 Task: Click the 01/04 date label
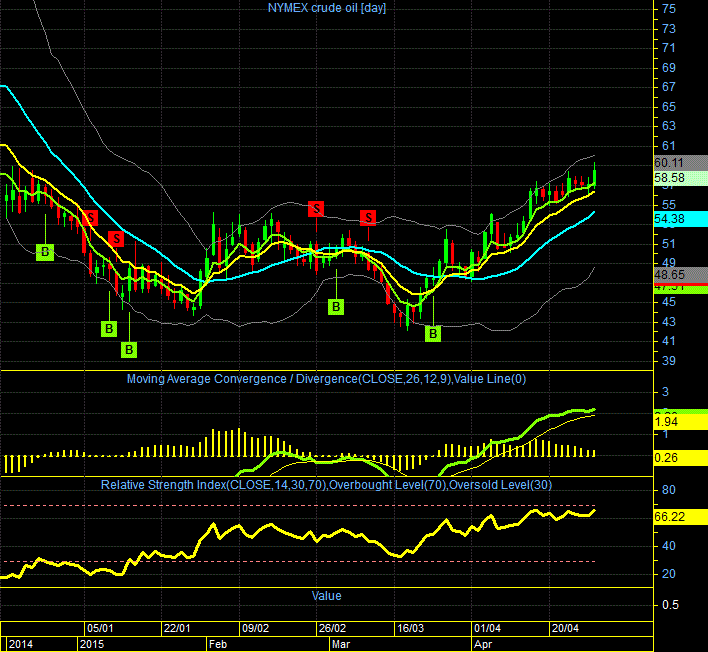click(x=488, y=628)
